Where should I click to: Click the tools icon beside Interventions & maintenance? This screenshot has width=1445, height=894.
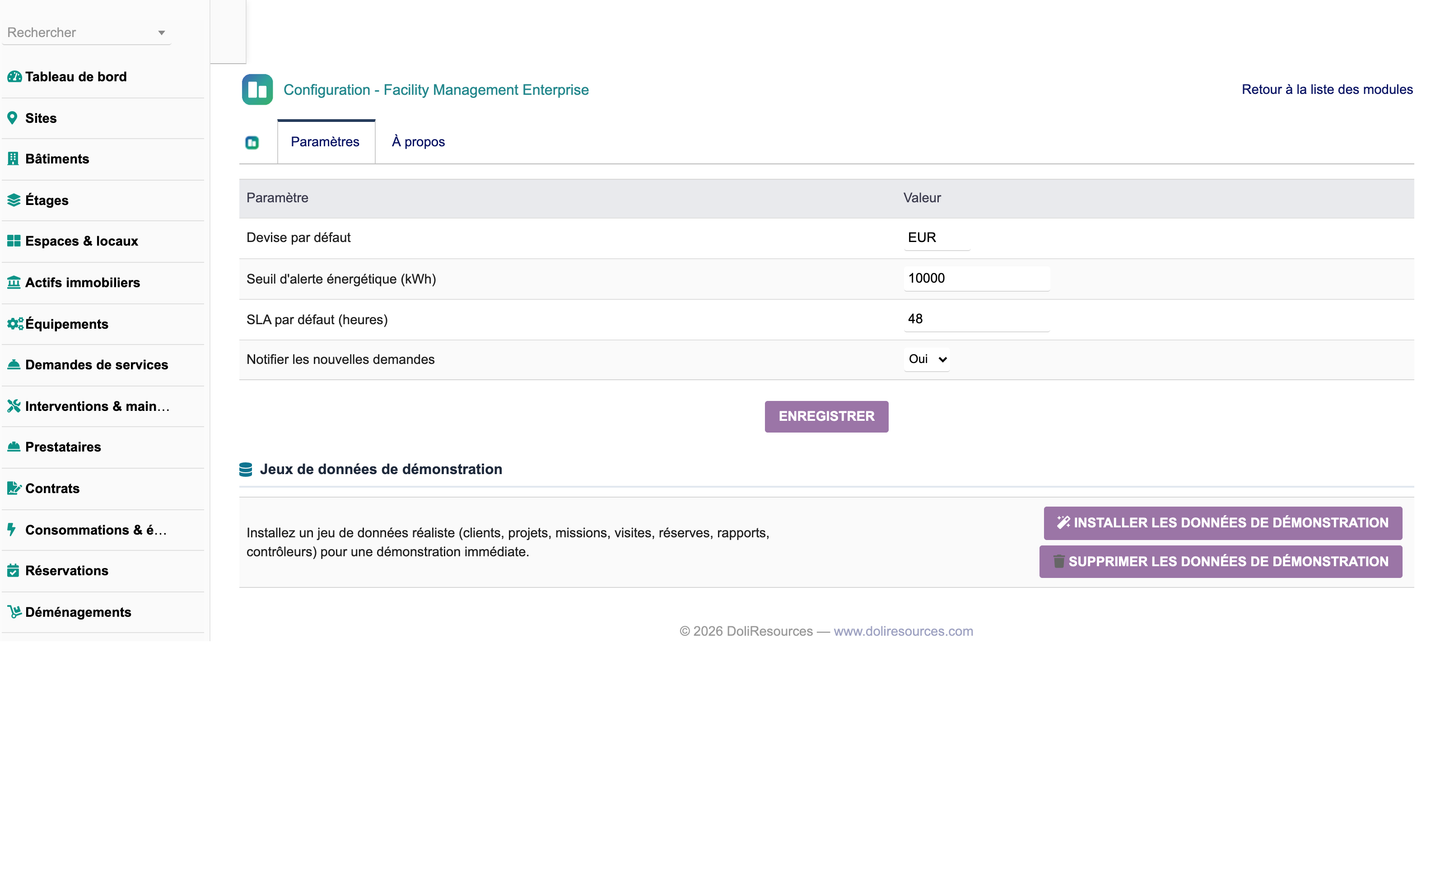[14, 406]
